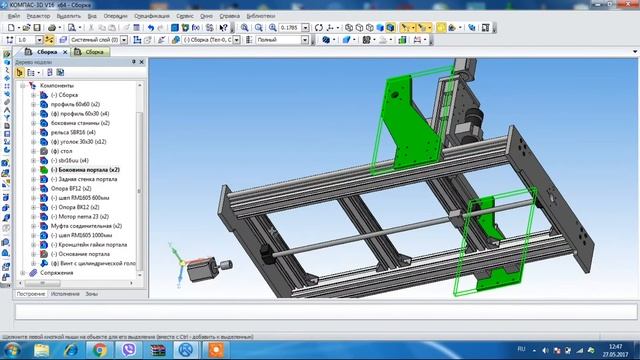
Task: Click the rotate view icon
Action: (x=319, y=28)
